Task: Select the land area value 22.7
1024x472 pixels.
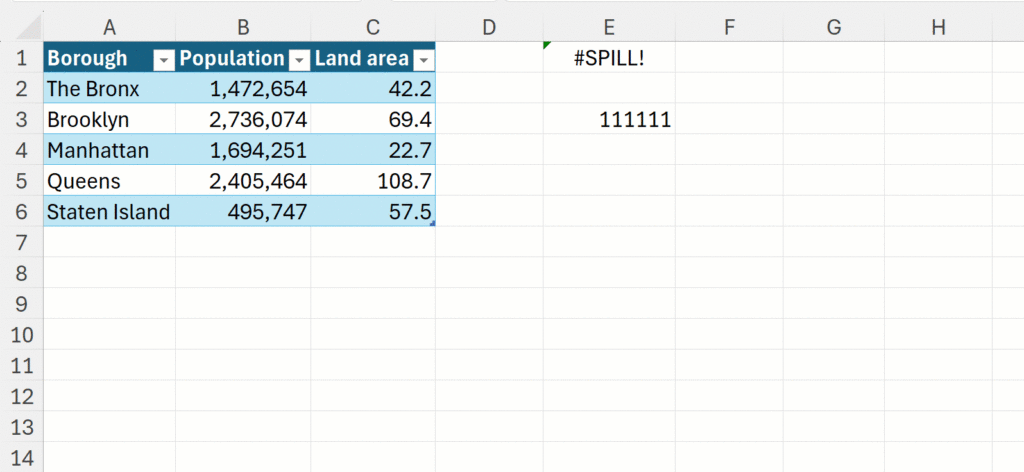Action: pyautogui.click(x=373, y=149)
